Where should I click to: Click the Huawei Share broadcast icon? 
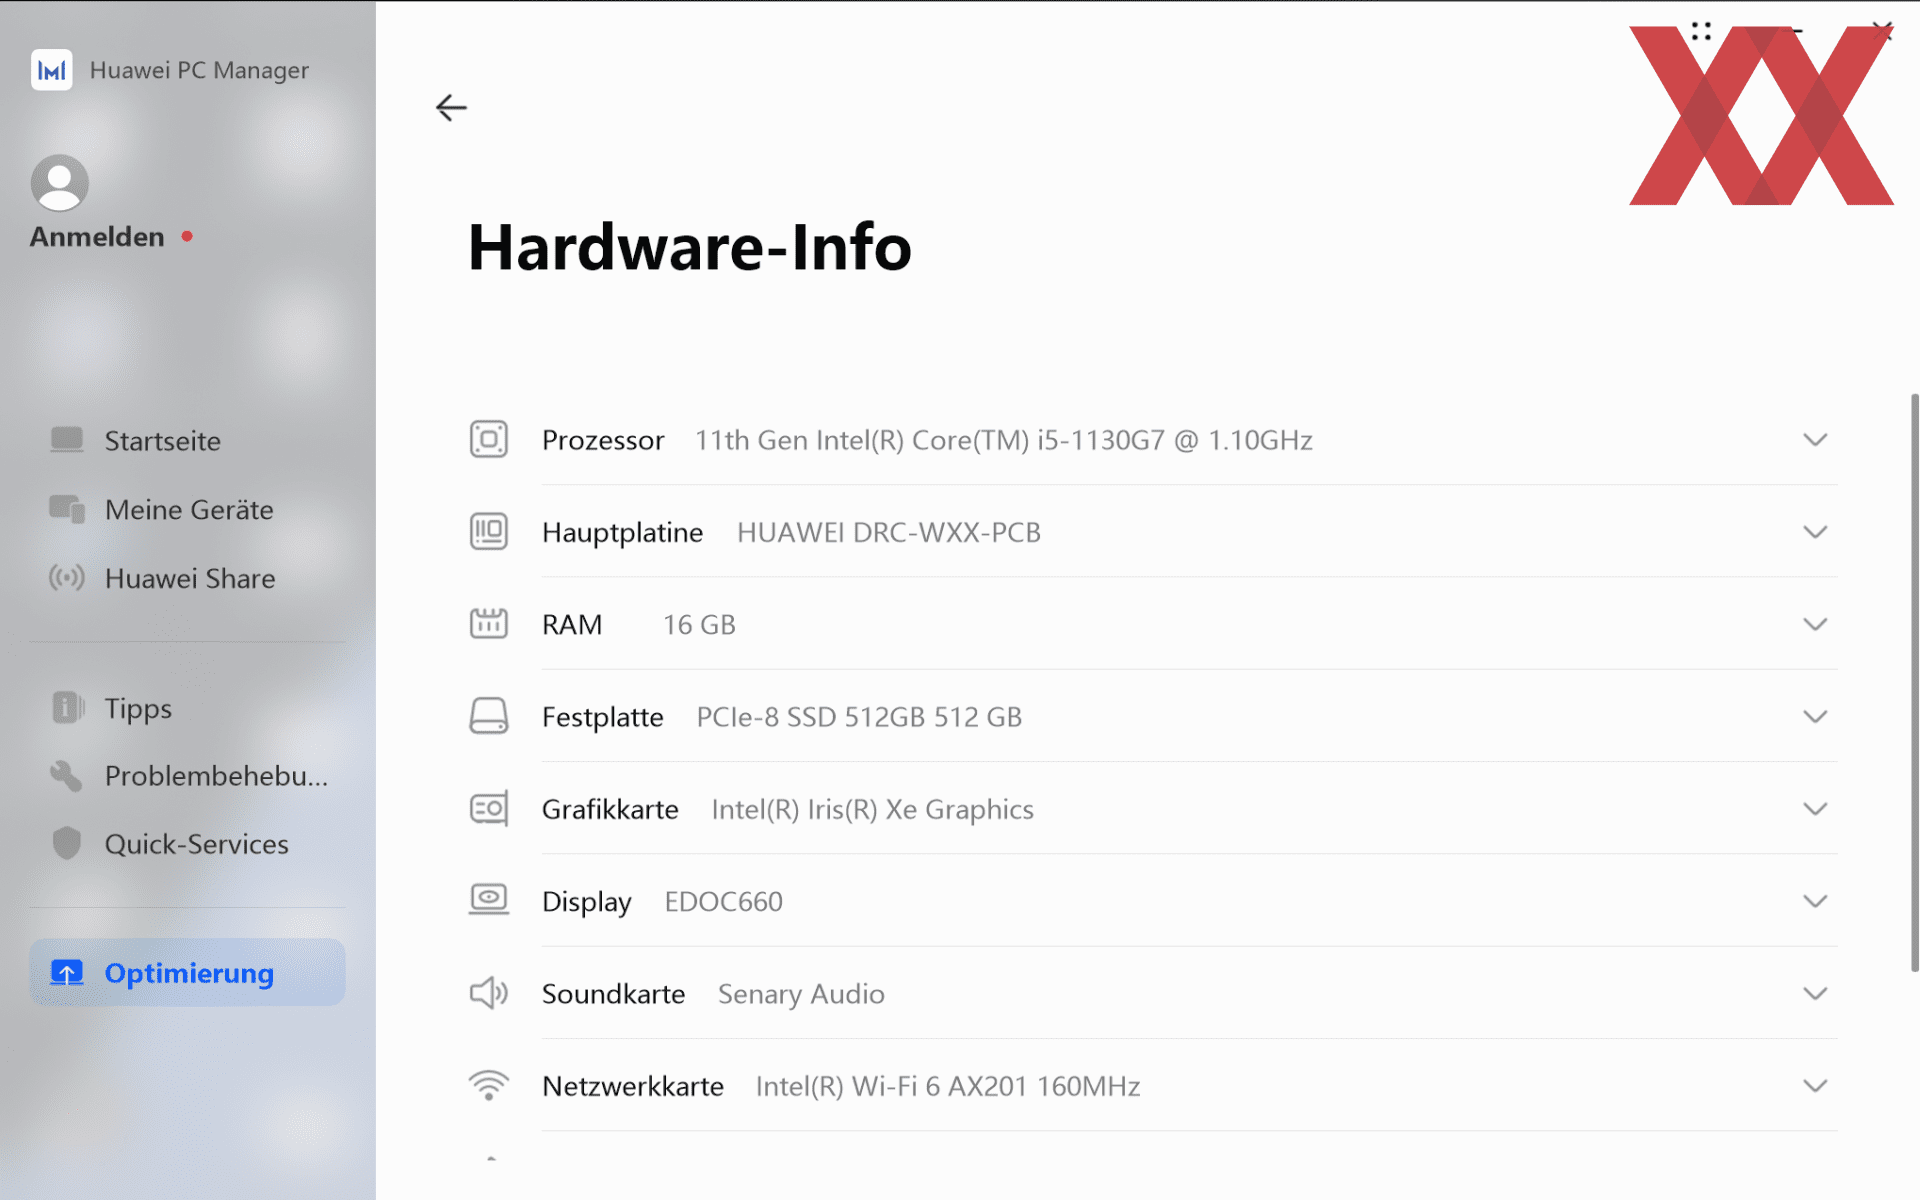tap(67, 578)
